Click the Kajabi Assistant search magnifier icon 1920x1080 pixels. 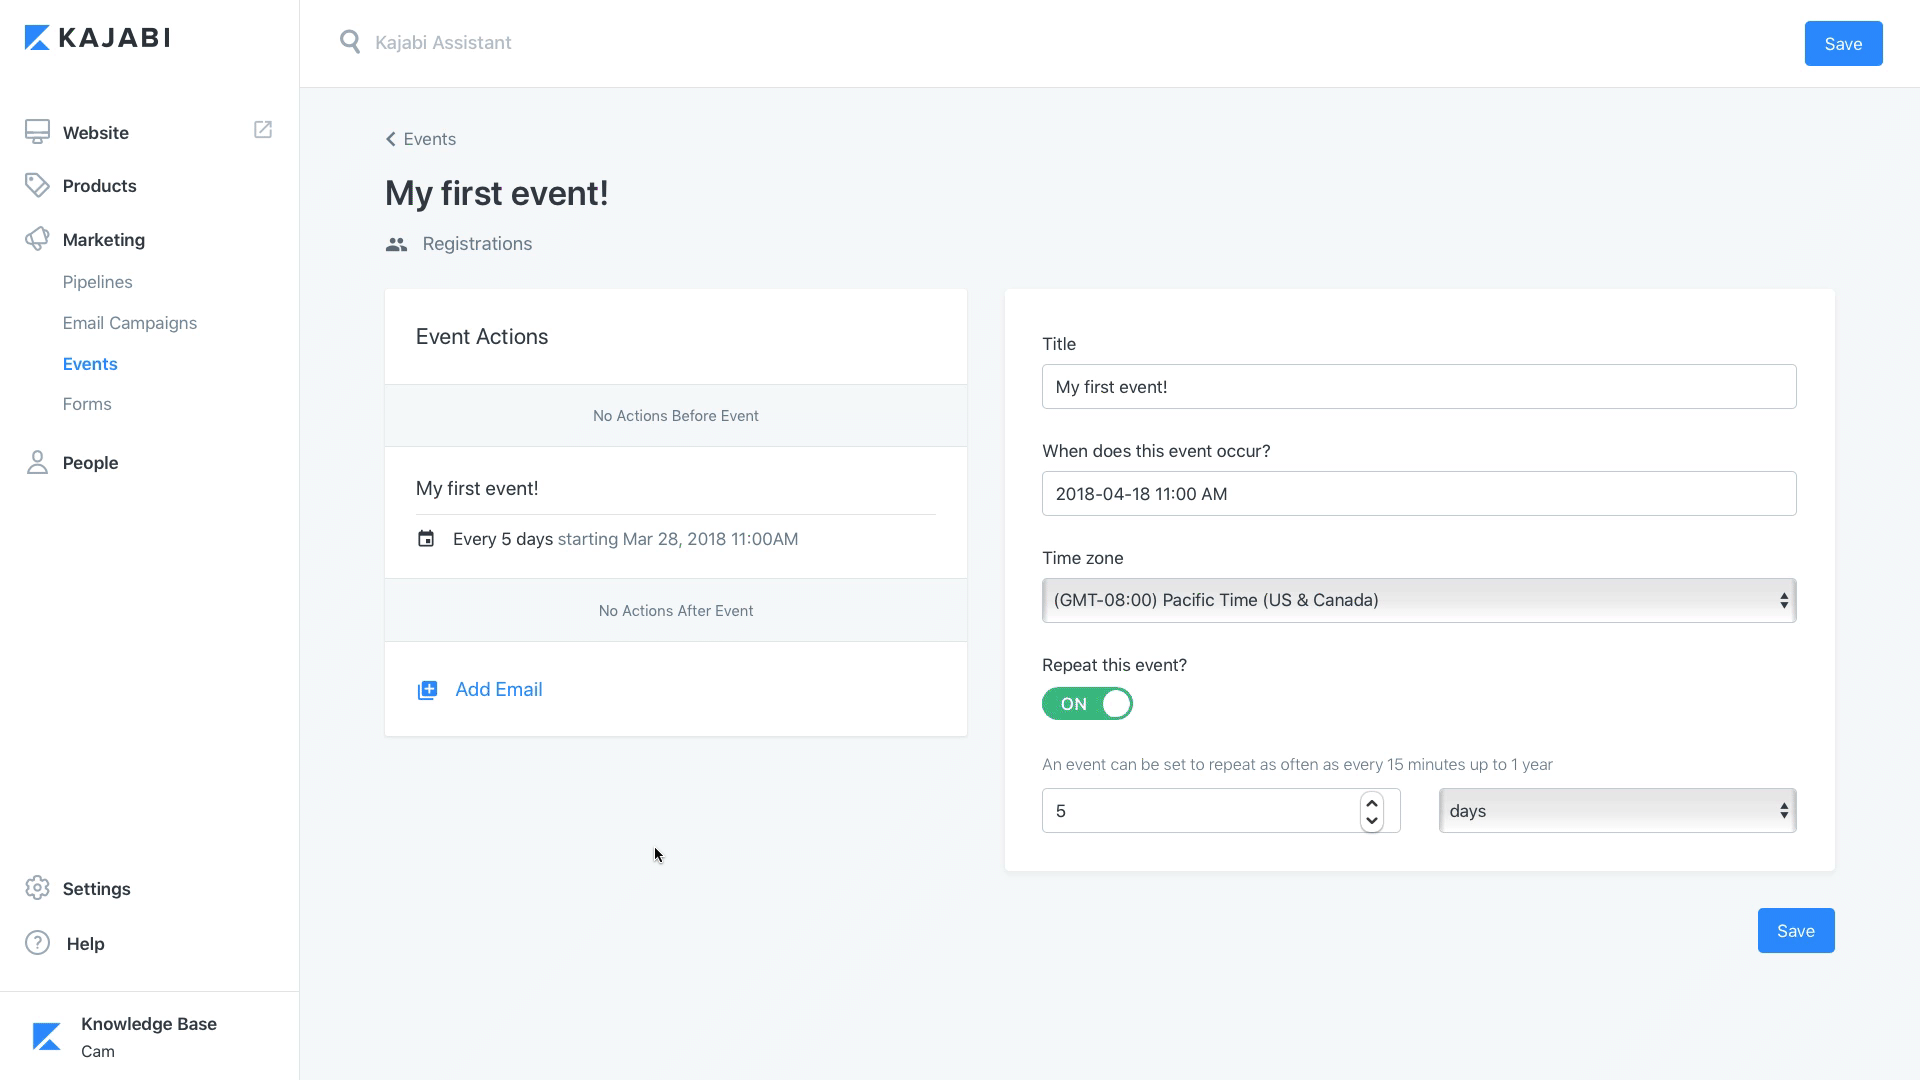pyautogui.click(x=349, y=42)
